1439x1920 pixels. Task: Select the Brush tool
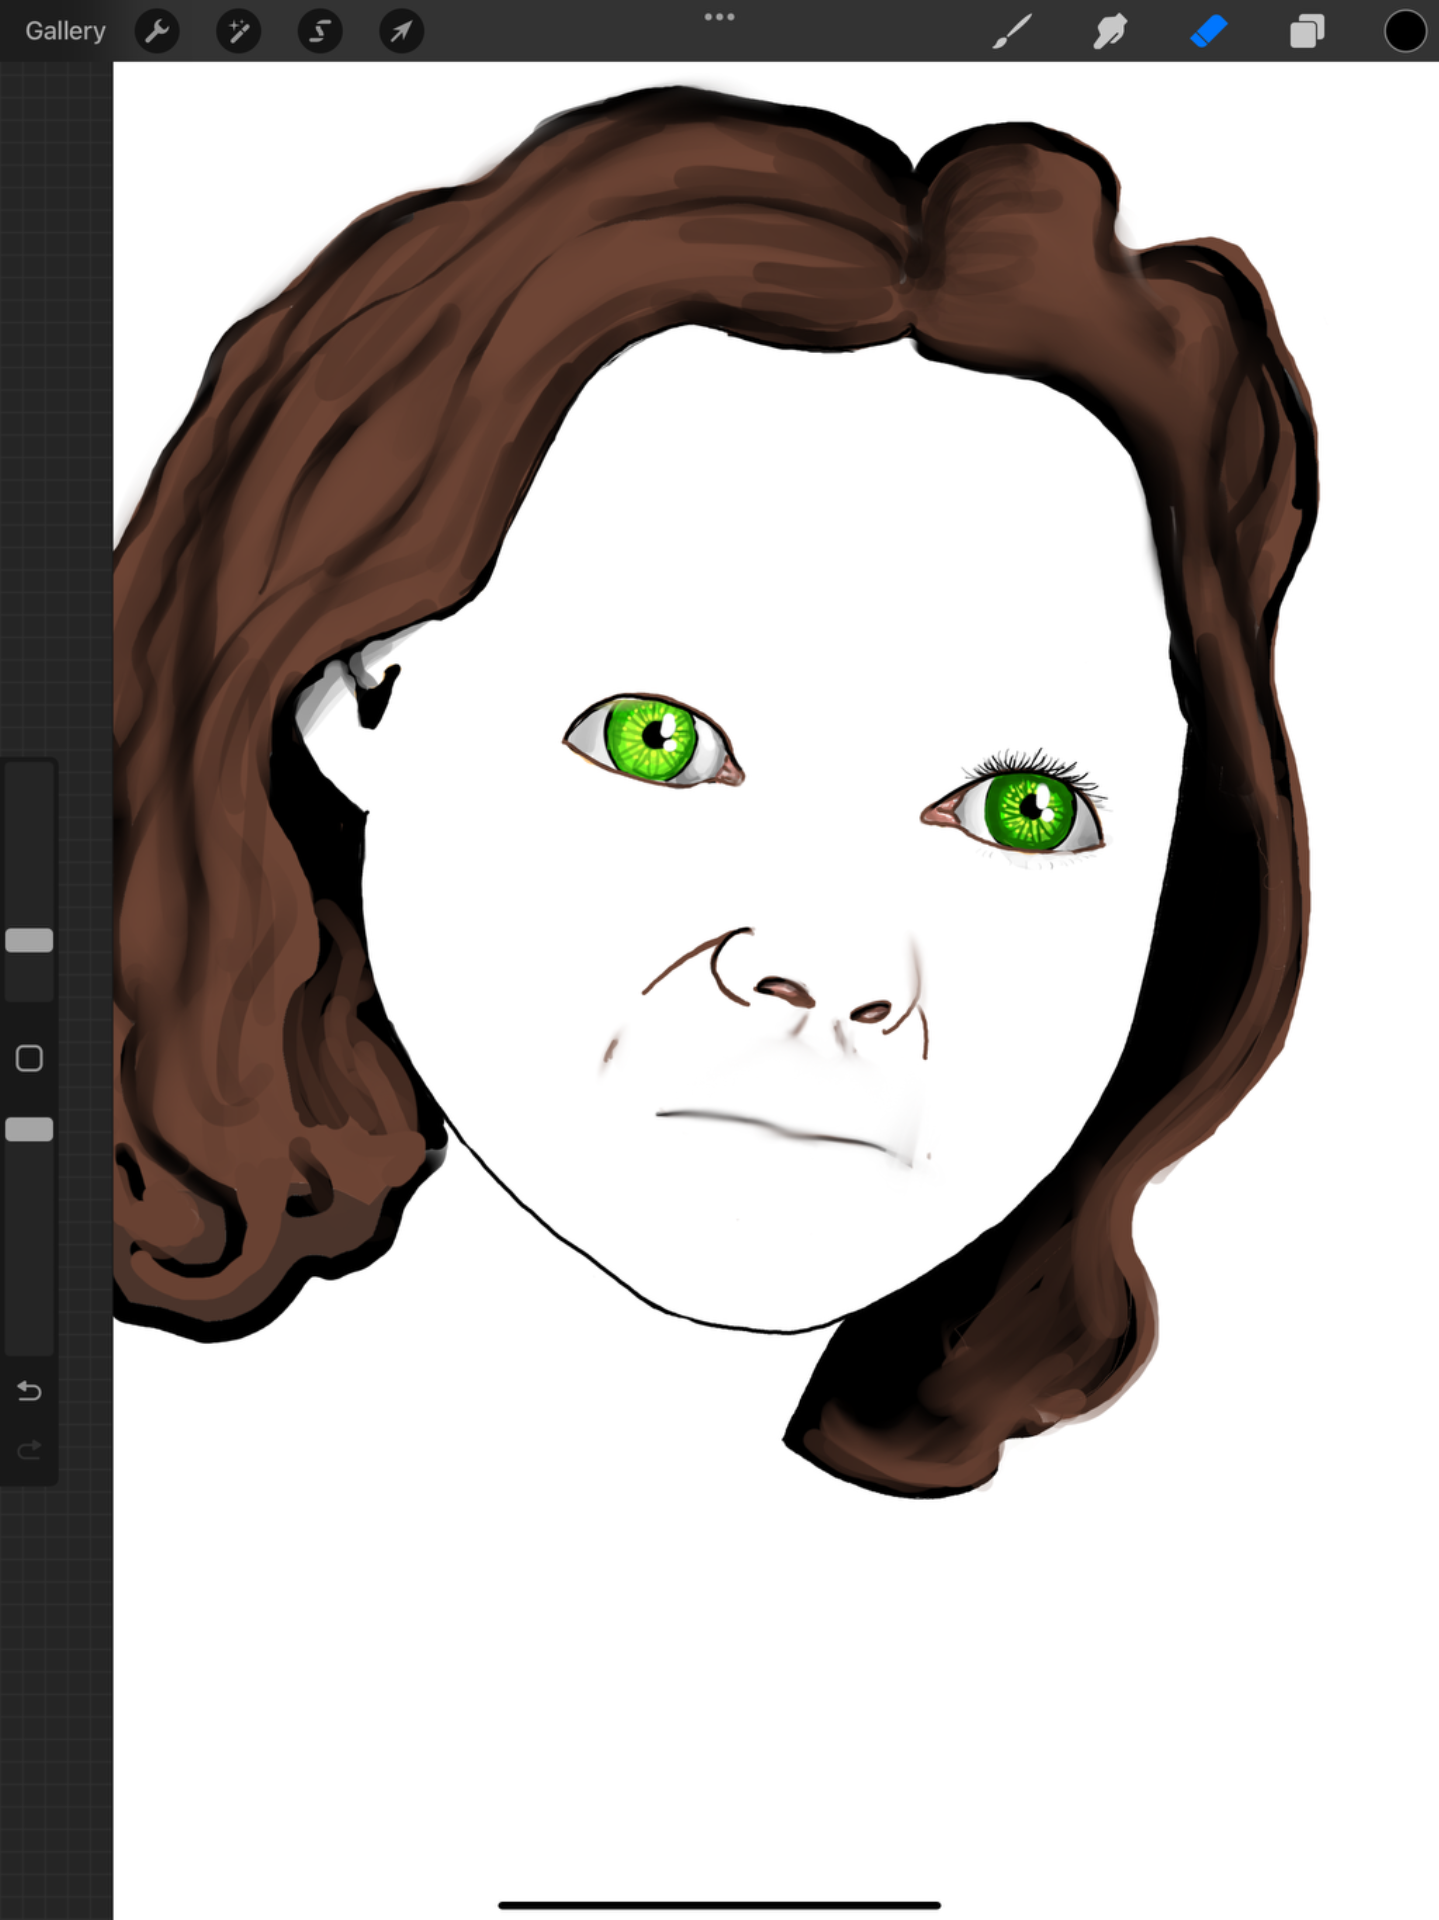(1012, 32)
